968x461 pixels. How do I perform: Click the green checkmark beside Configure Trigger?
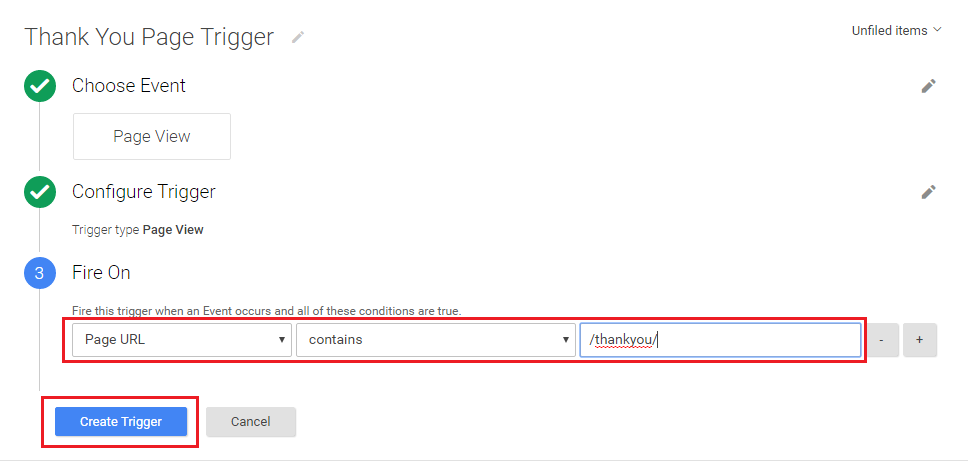(x=39, y=192)
